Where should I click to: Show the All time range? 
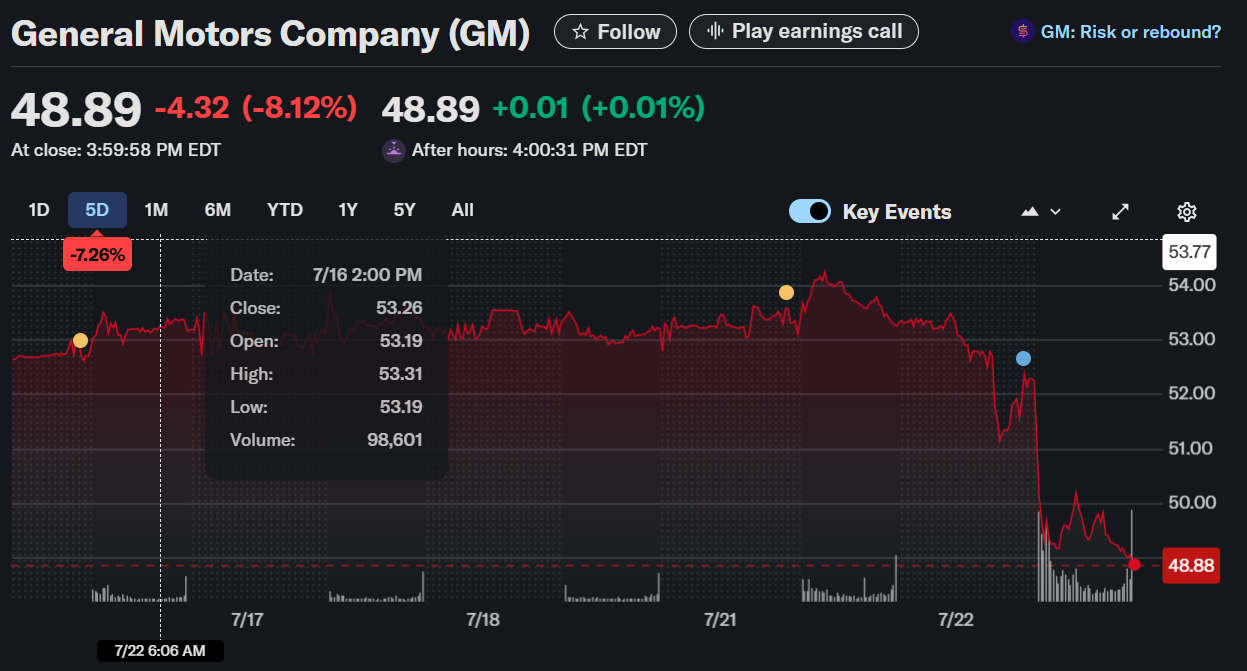[462, 210]
